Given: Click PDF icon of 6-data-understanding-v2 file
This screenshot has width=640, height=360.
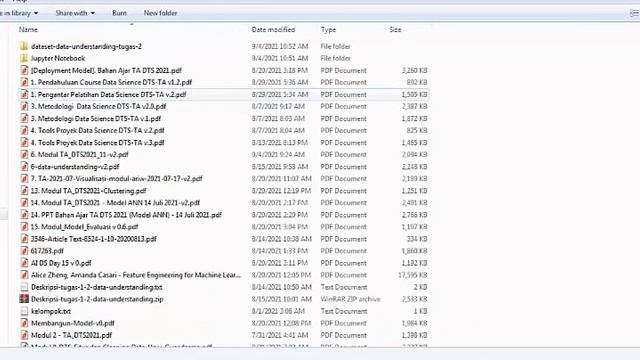Looking at the screenshot, I should point(24,167).
